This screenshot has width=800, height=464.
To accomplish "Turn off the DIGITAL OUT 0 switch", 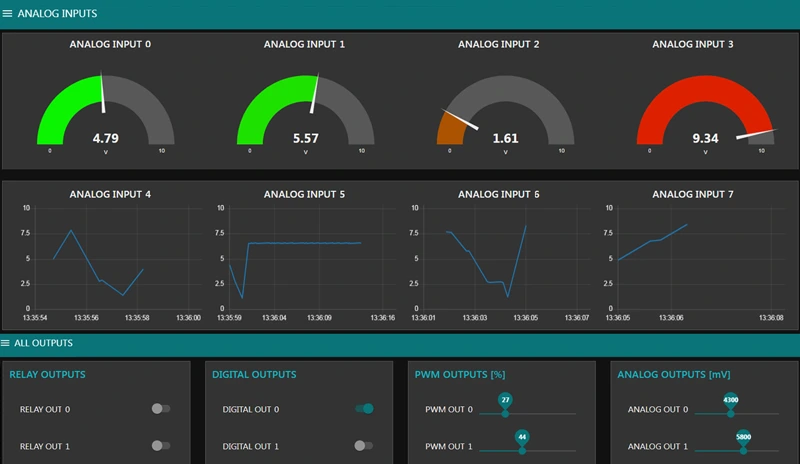I will (x=364, y=408).
